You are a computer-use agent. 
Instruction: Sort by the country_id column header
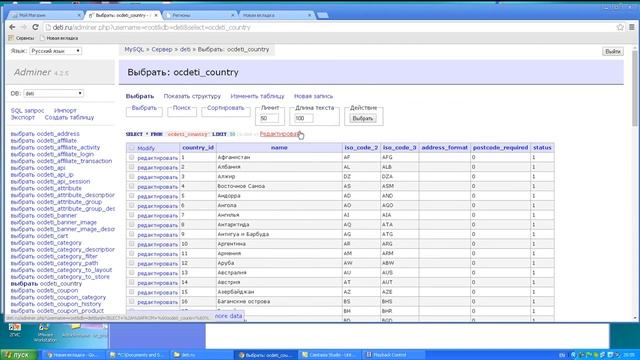(x=198, y=148)
